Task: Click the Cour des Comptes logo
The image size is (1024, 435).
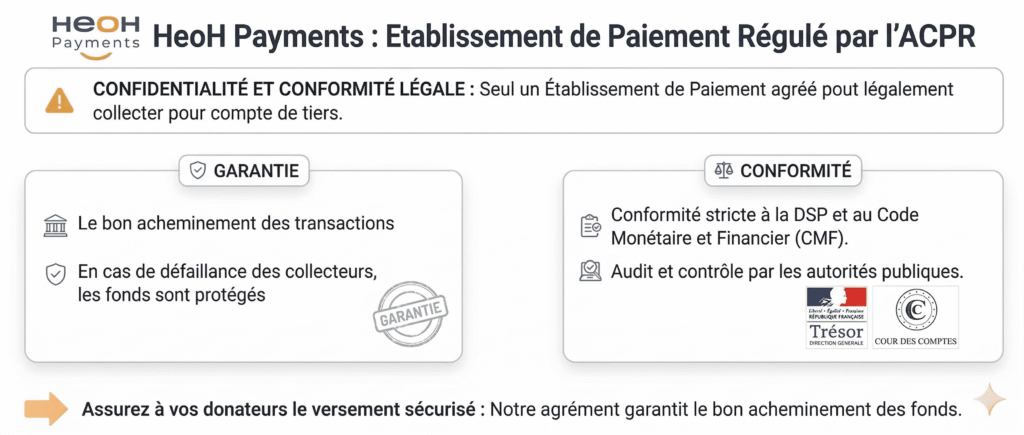Action: (915, 317)
